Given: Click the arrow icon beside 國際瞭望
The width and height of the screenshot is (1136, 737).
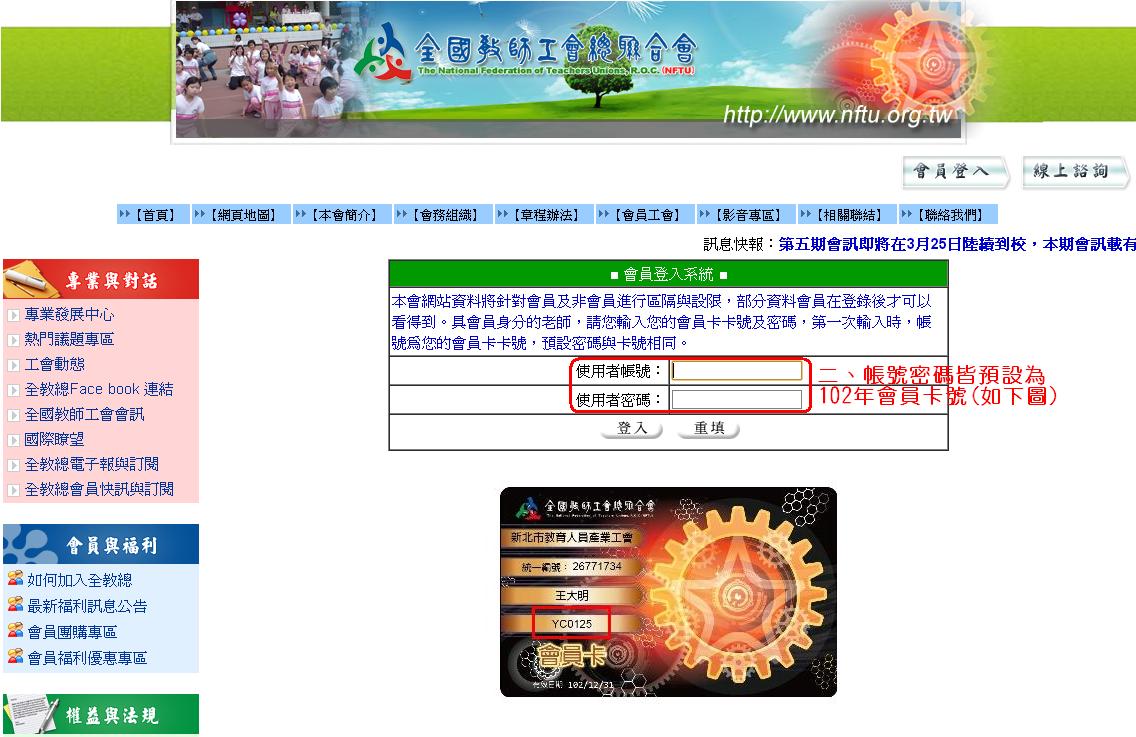Looking at the screenshot, I should pyautogui.click(x=13, y=440).
